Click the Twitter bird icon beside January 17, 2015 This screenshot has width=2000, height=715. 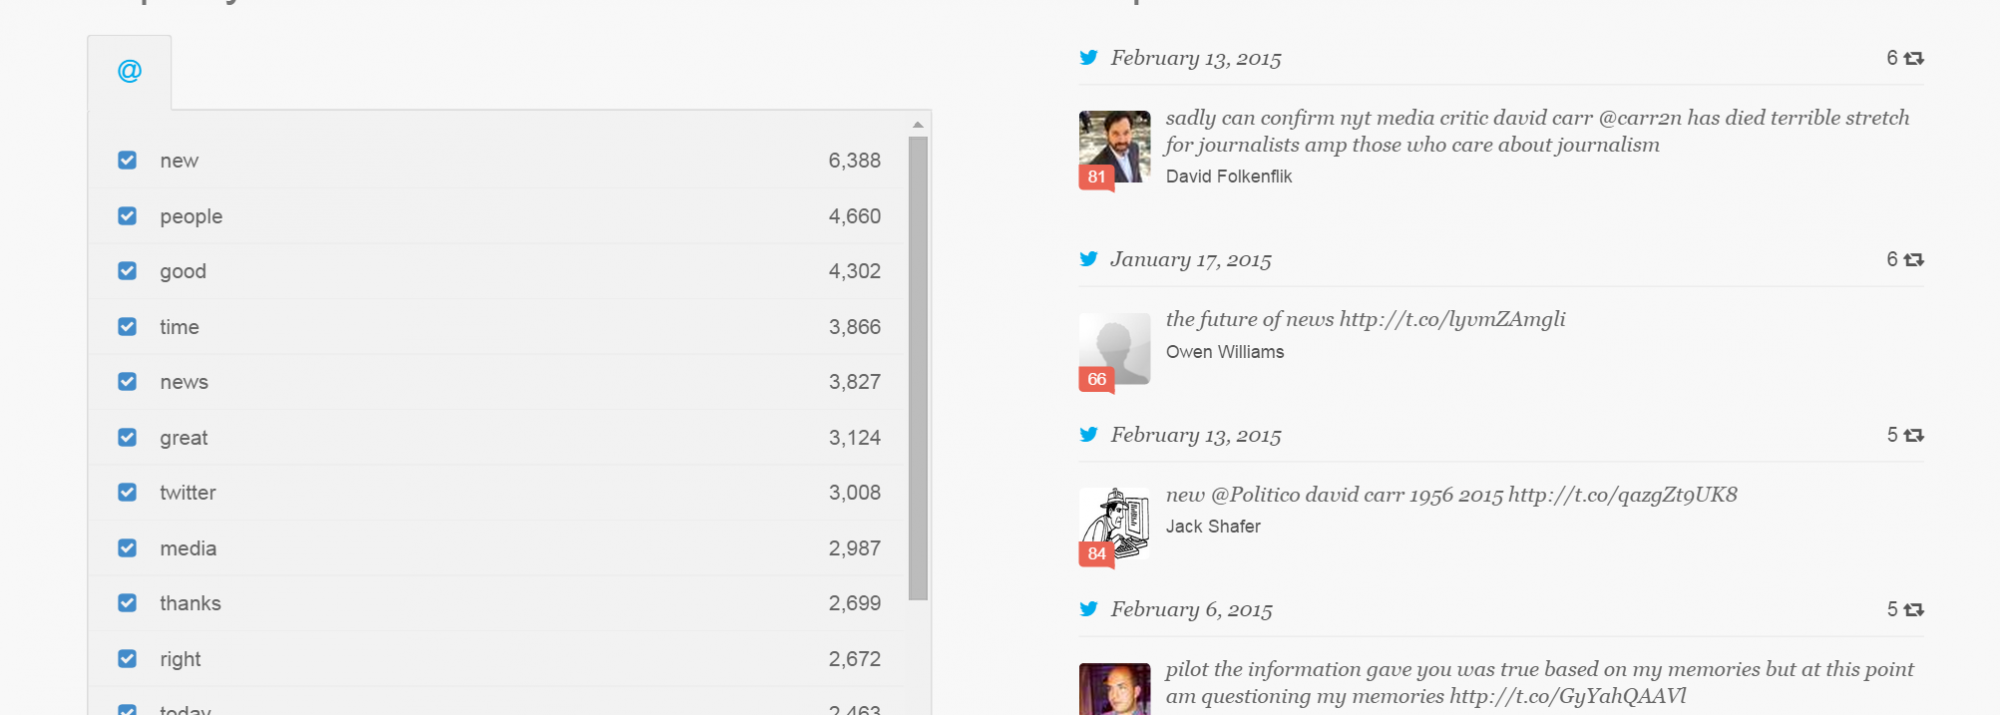(x=1089, y=259)
